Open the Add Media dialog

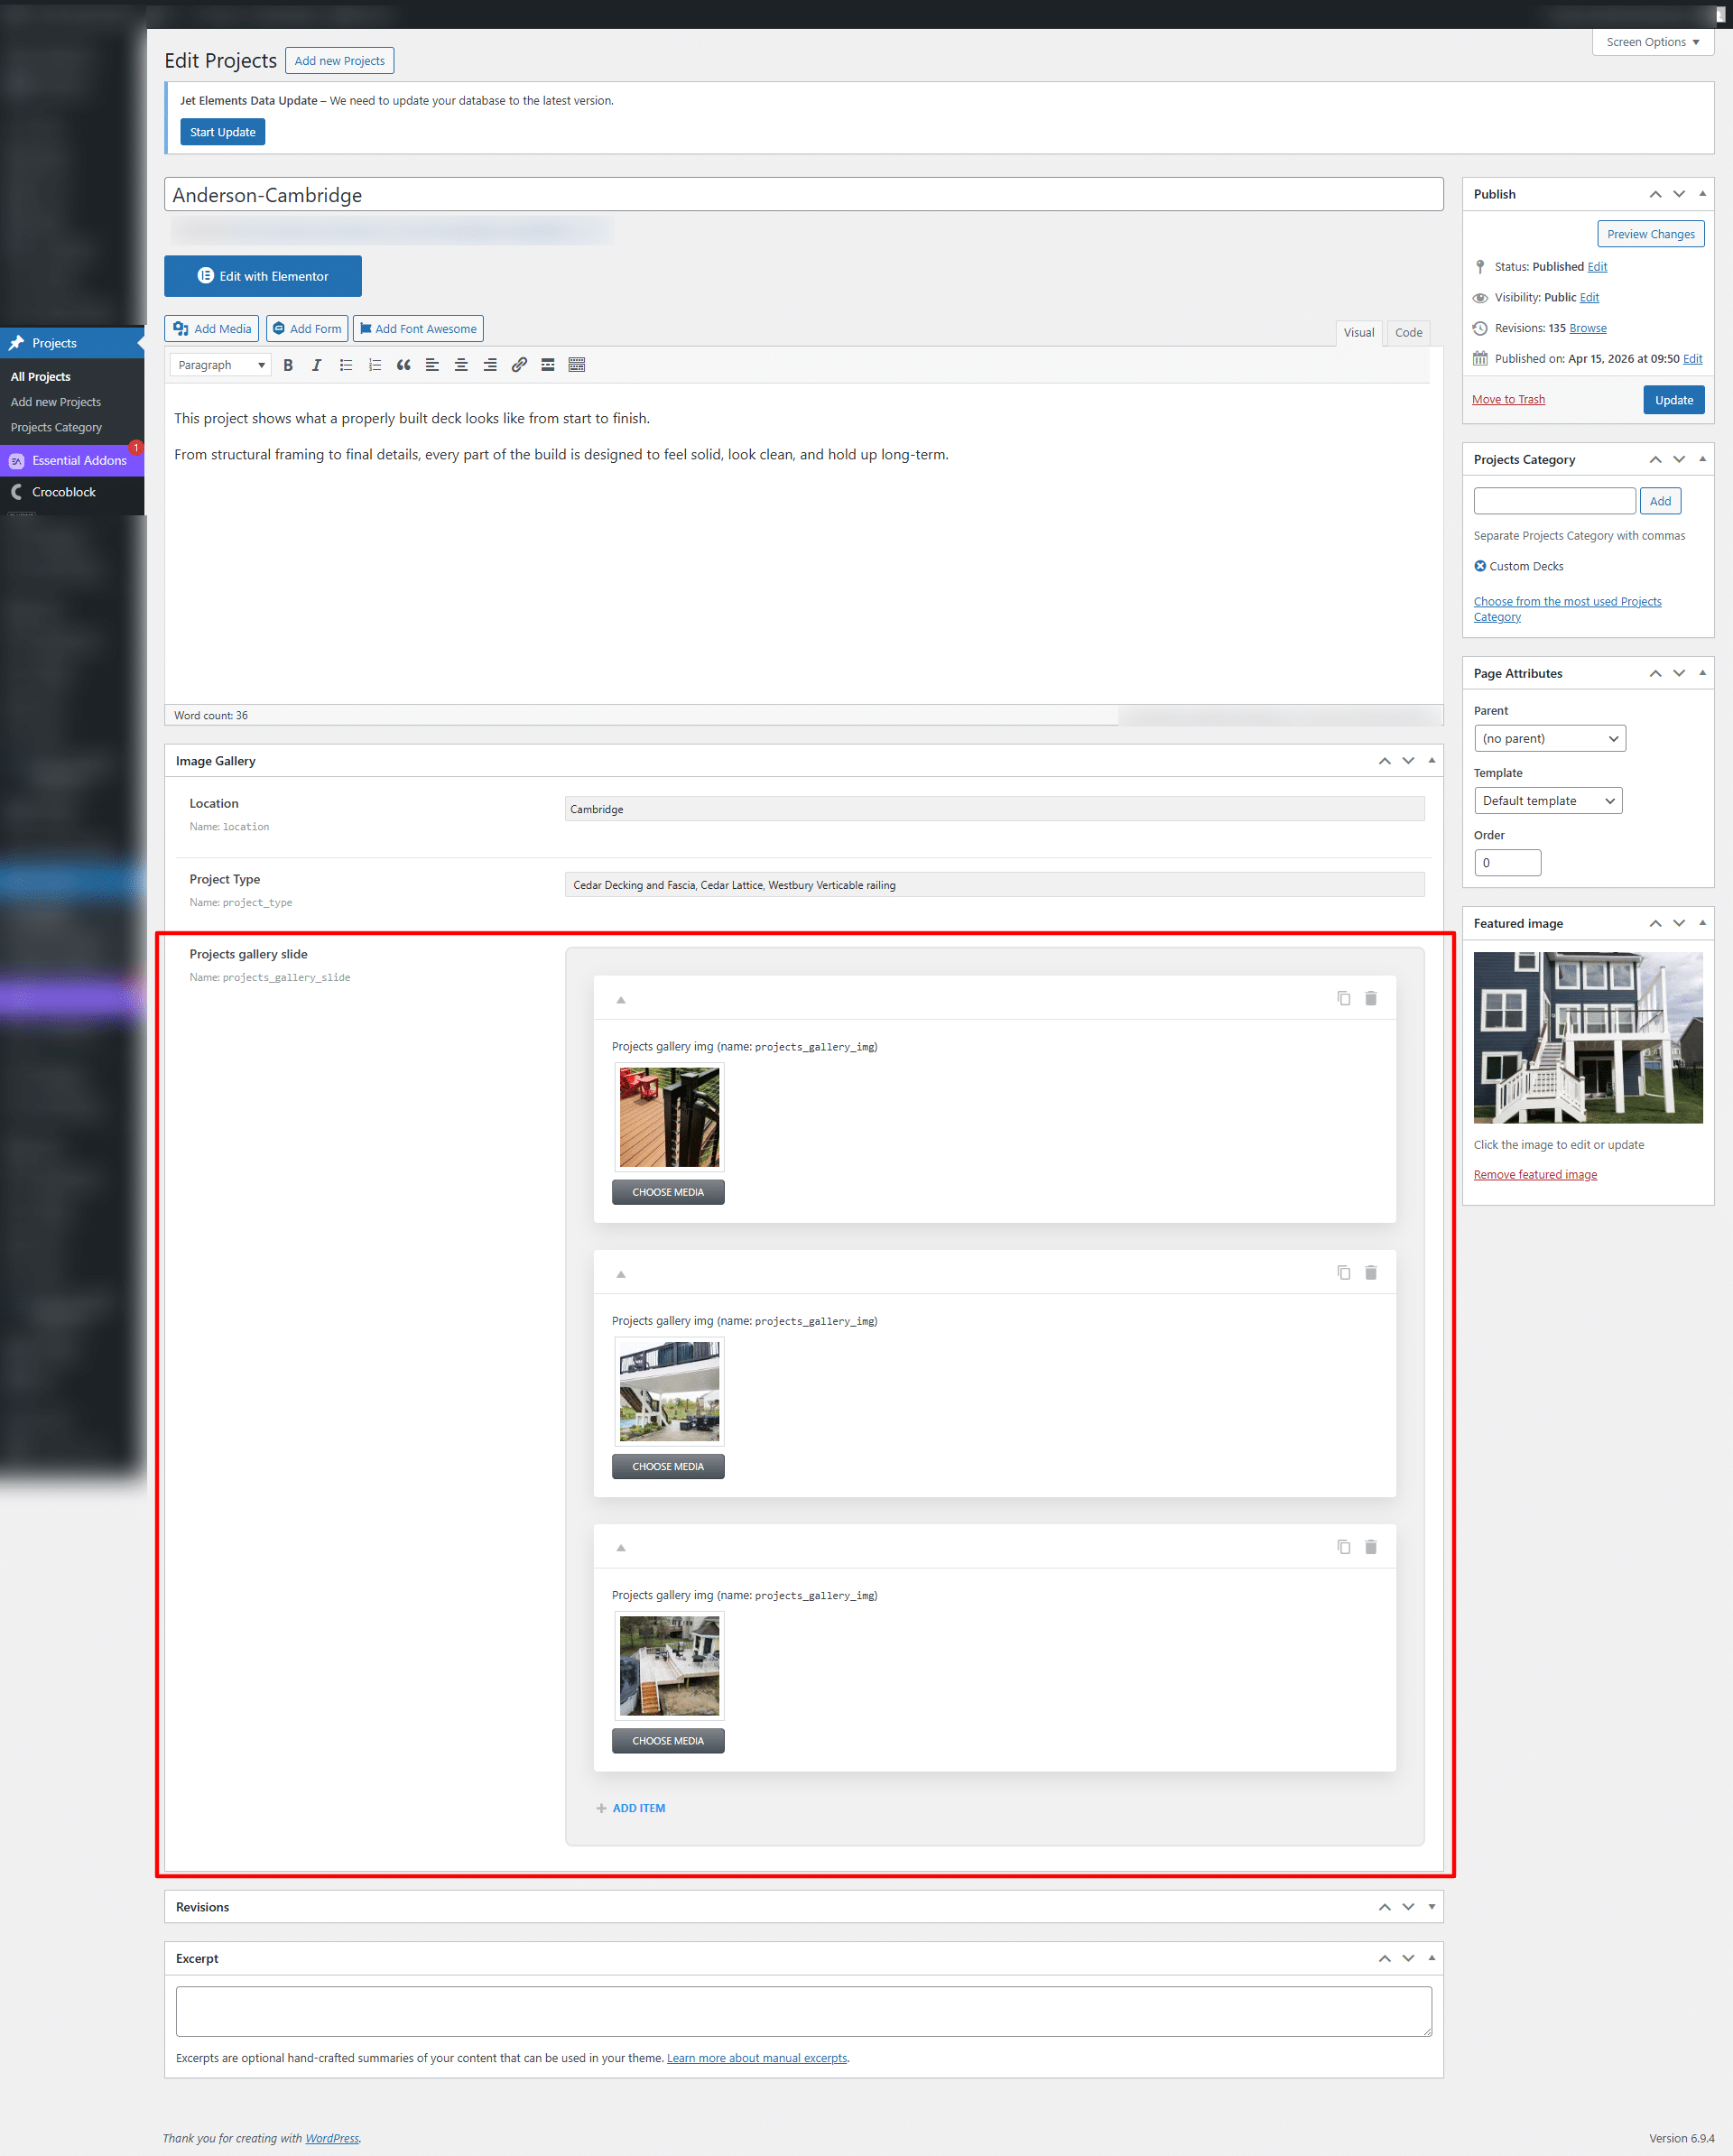(x=211, y=328)
